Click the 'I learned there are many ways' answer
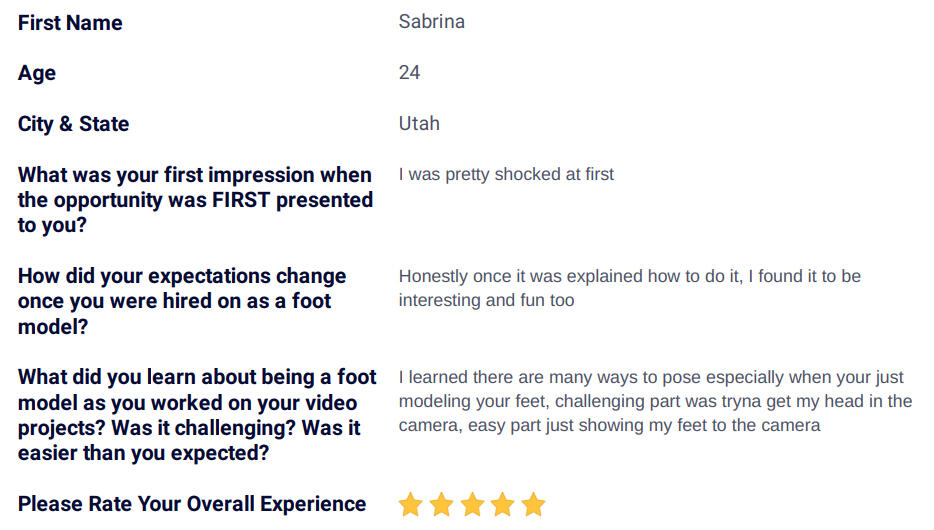Image resolution: width=934 pixels, height=530 pixels. [655, 401]
